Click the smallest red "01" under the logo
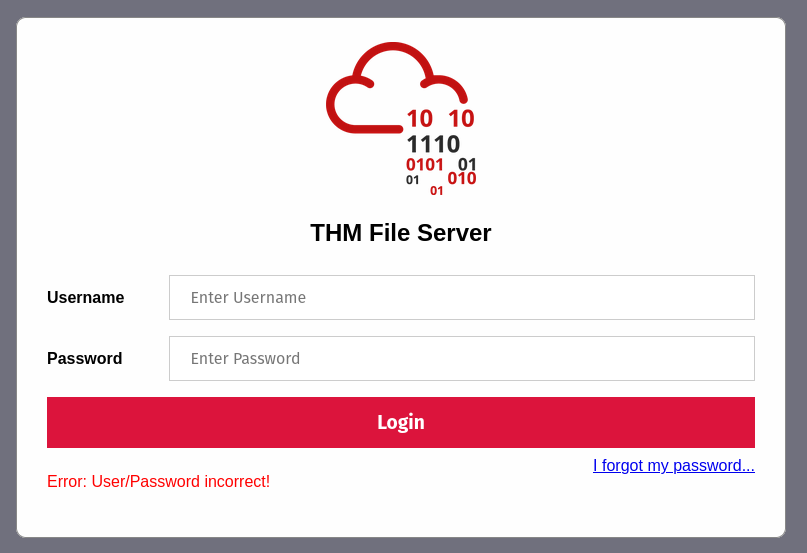This screenshot has height=553, width=807. click(437, 191)
